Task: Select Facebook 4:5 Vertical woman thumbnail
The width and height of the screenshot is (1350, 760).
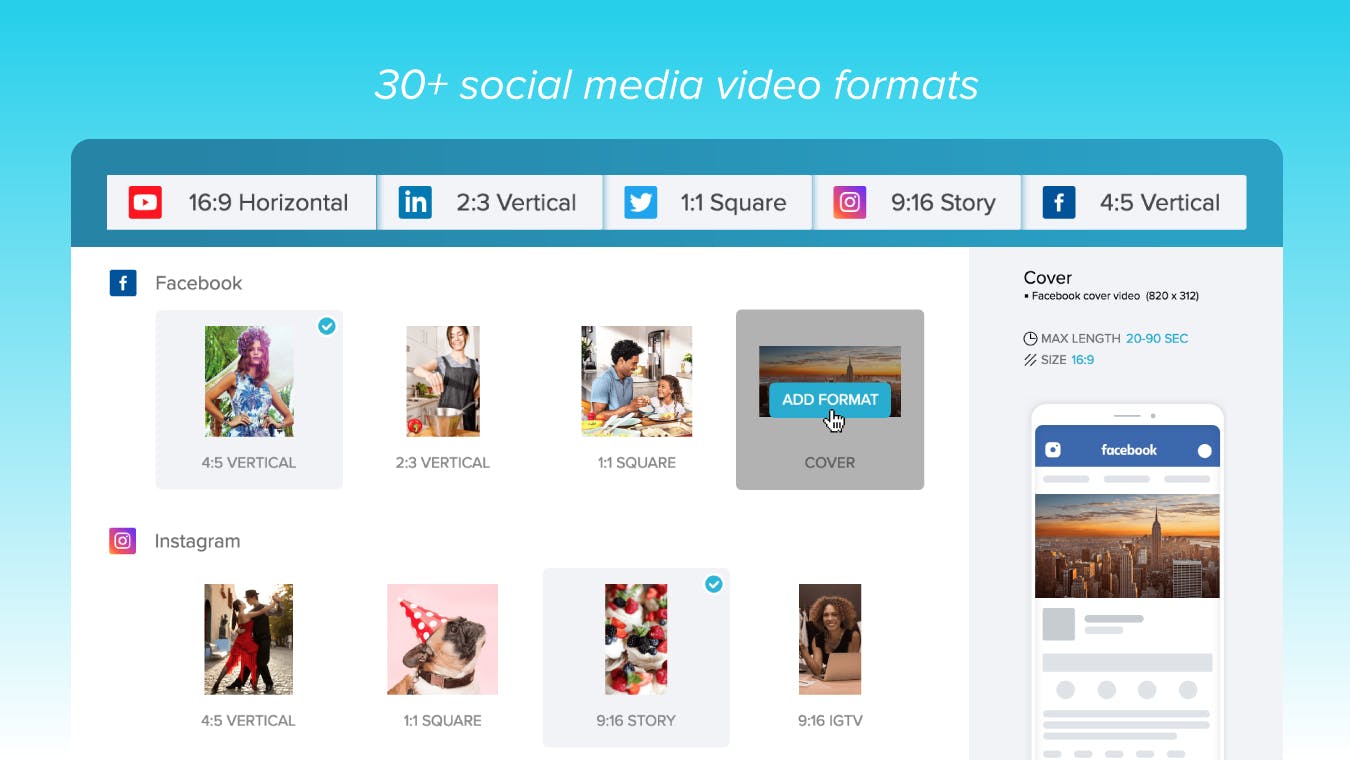Action: [249, 381]
